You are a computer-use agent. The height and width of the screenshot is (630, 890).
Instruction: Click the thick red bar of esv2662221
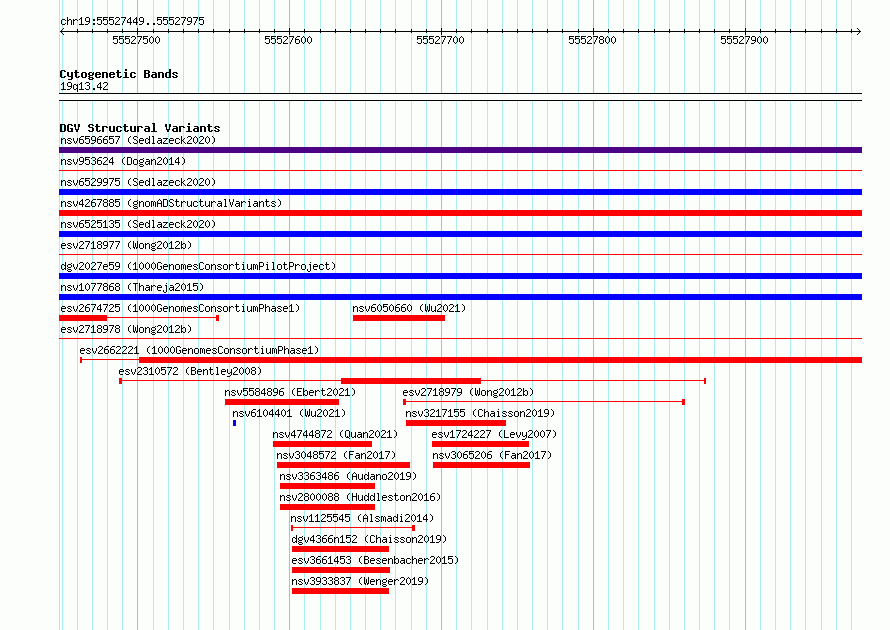click(x=501, y=360)
